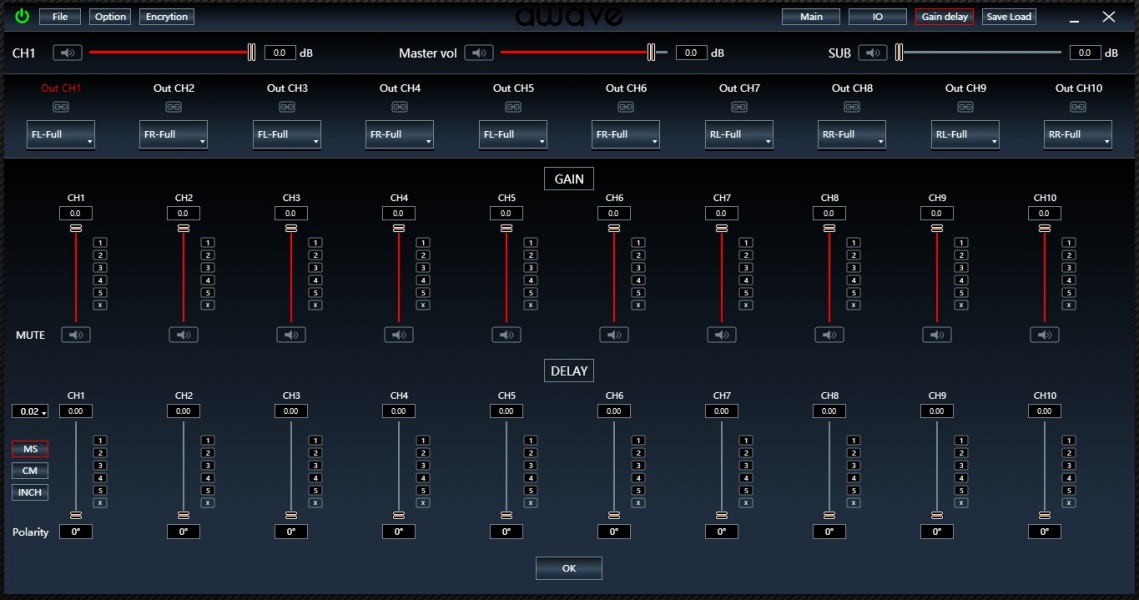The width and height of the screenshot is (1139, 600).
Task: Select CM delay unit
Action: point(30,471)
